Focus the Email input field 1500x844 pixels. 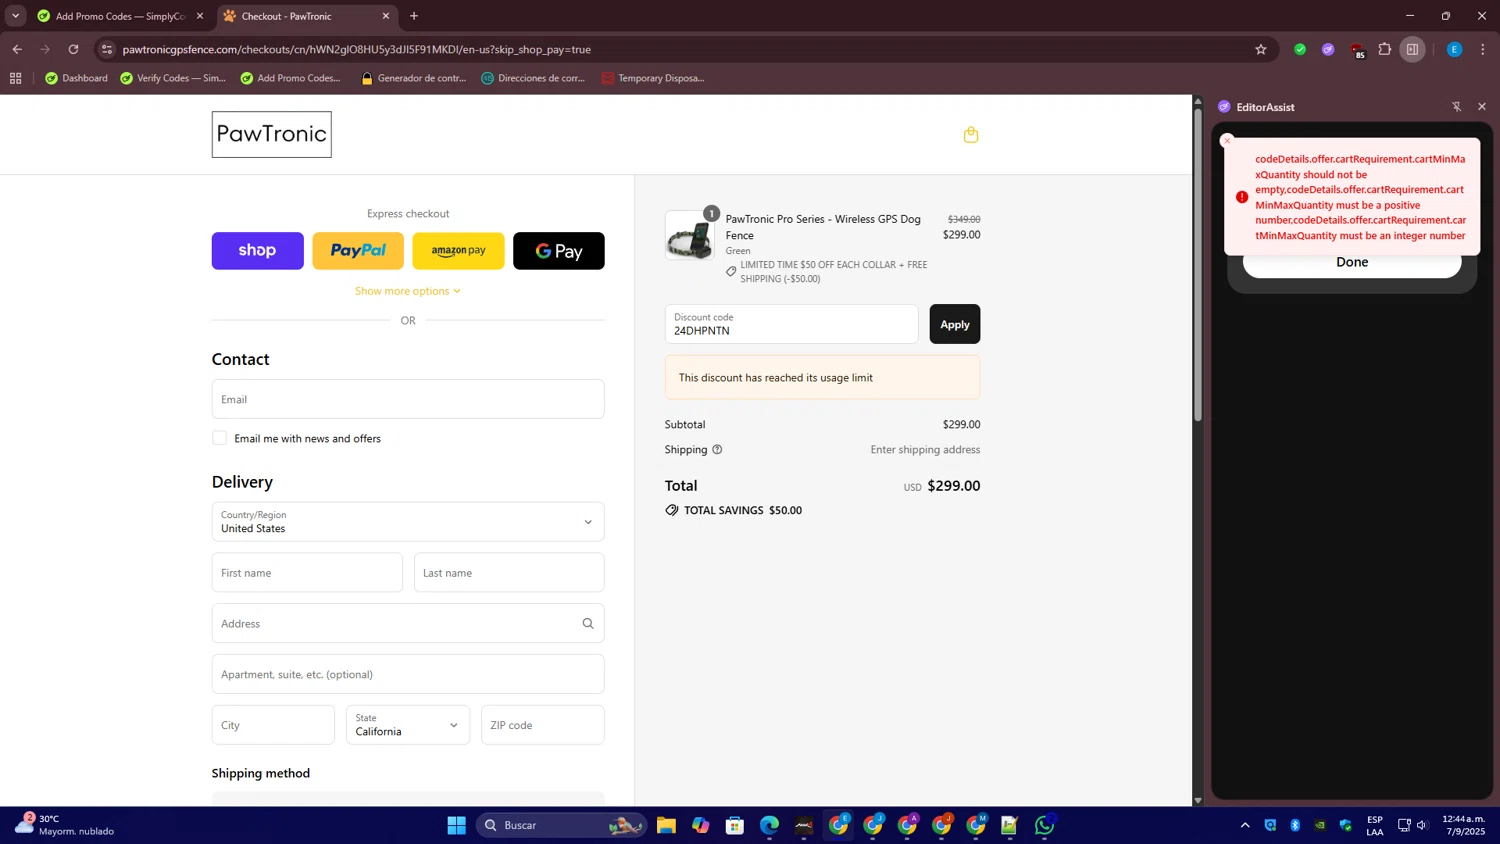pos(408,399)
